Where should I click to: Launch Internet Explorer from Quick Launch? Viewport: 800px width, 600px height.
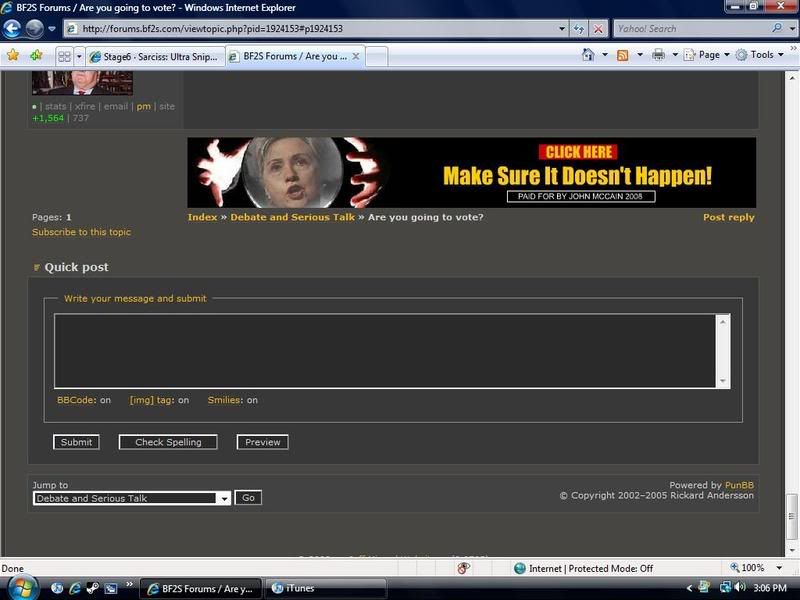point(75,588)
